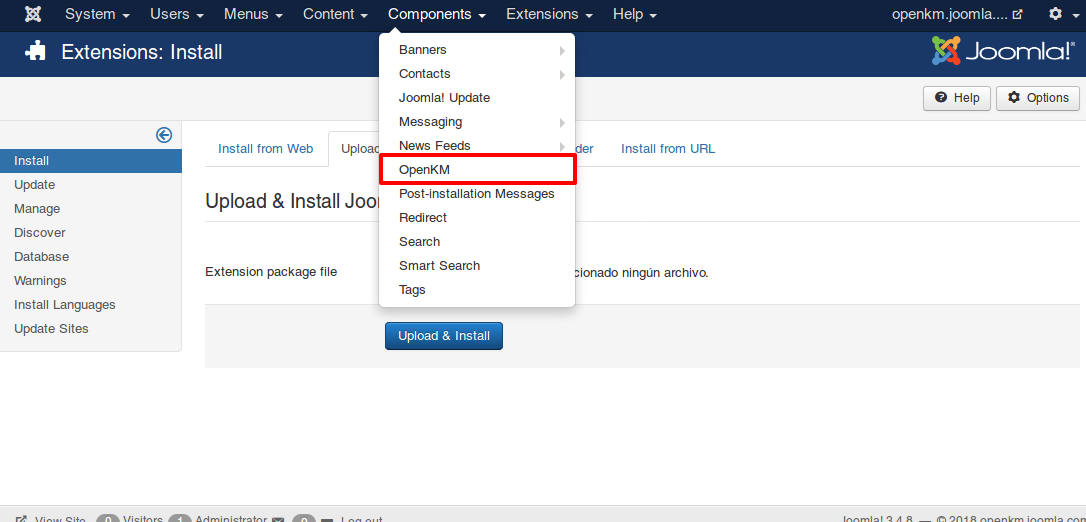The height and width of the screenshot is (522, 1086).
Task: Switch to the Install from Web tab
Action: 265,149
